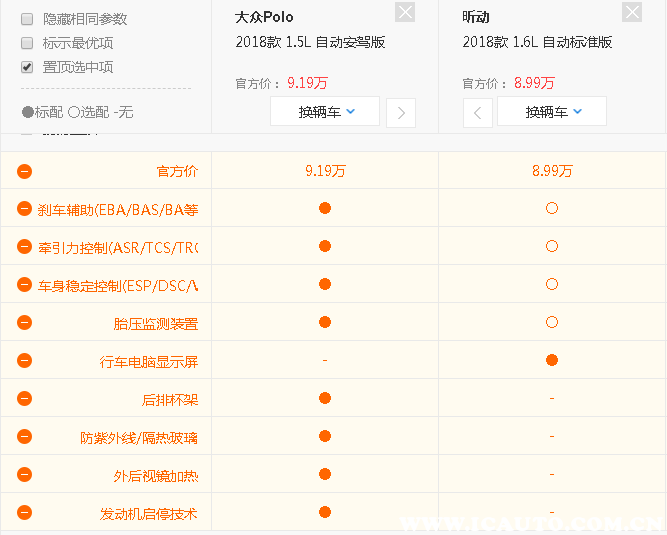Select 外后视镜加热 row label
Image resolution: width=667 pixels, height=535 pixels.
click(x=156, y=476)
